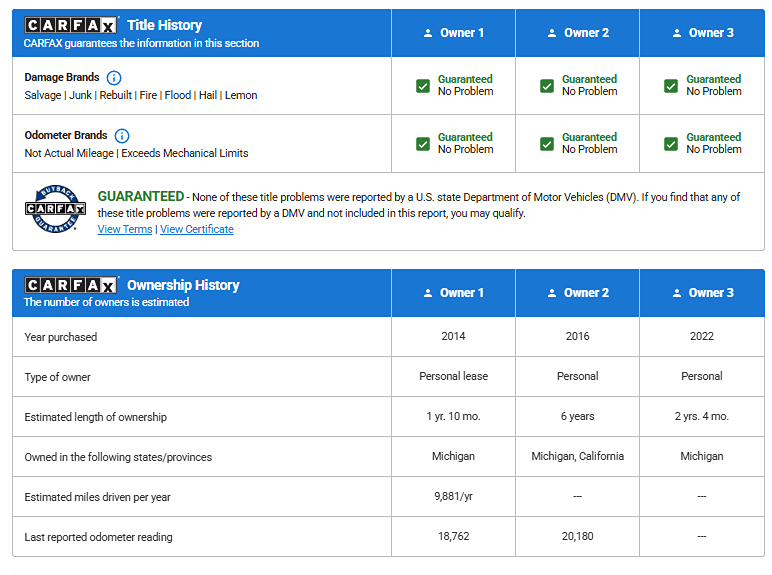Click year 2016 for Owner 2

tap(578, 336)
